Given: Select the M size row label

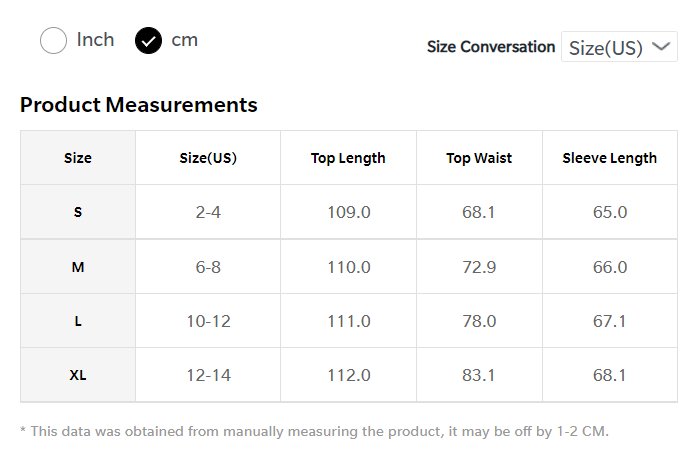Looking at the screenshot, I should pos(78,267).
